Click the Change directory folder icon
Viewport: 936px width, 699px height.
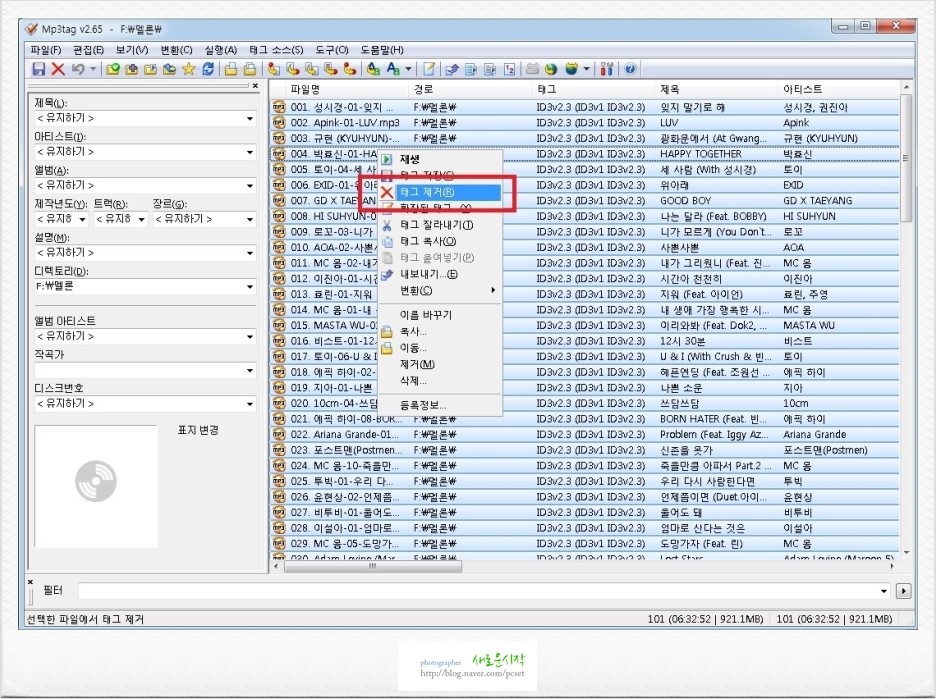pyautogui.click(x=113, y=69)
